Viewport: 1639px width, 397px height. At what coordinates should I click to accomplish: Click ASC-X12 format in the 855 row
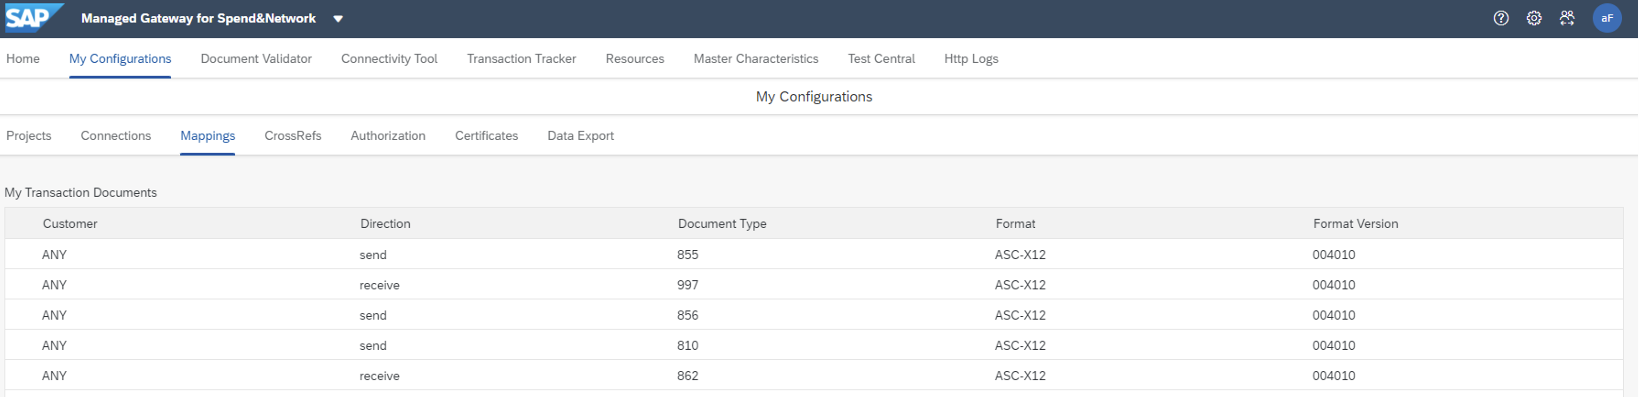(1020, 255)
